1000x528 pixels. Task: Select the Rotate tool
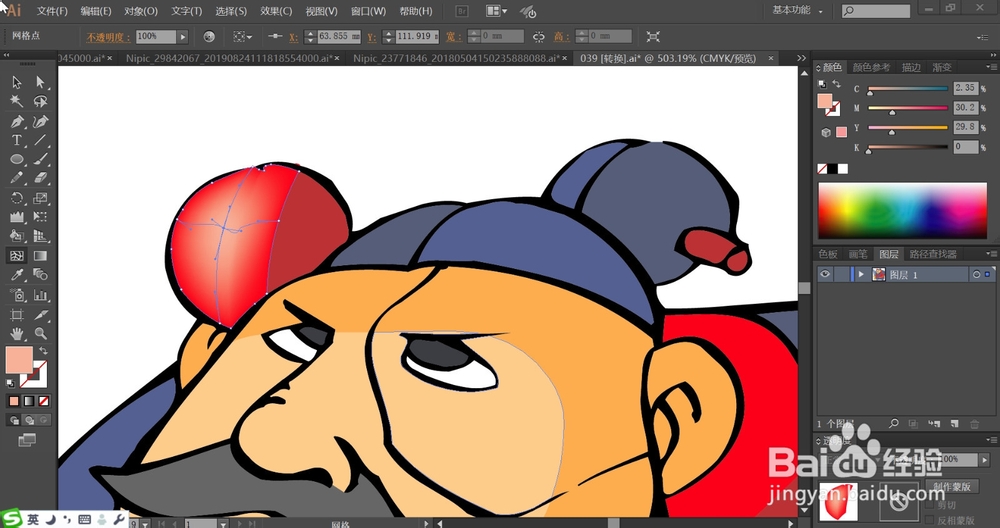pos(17,198)
